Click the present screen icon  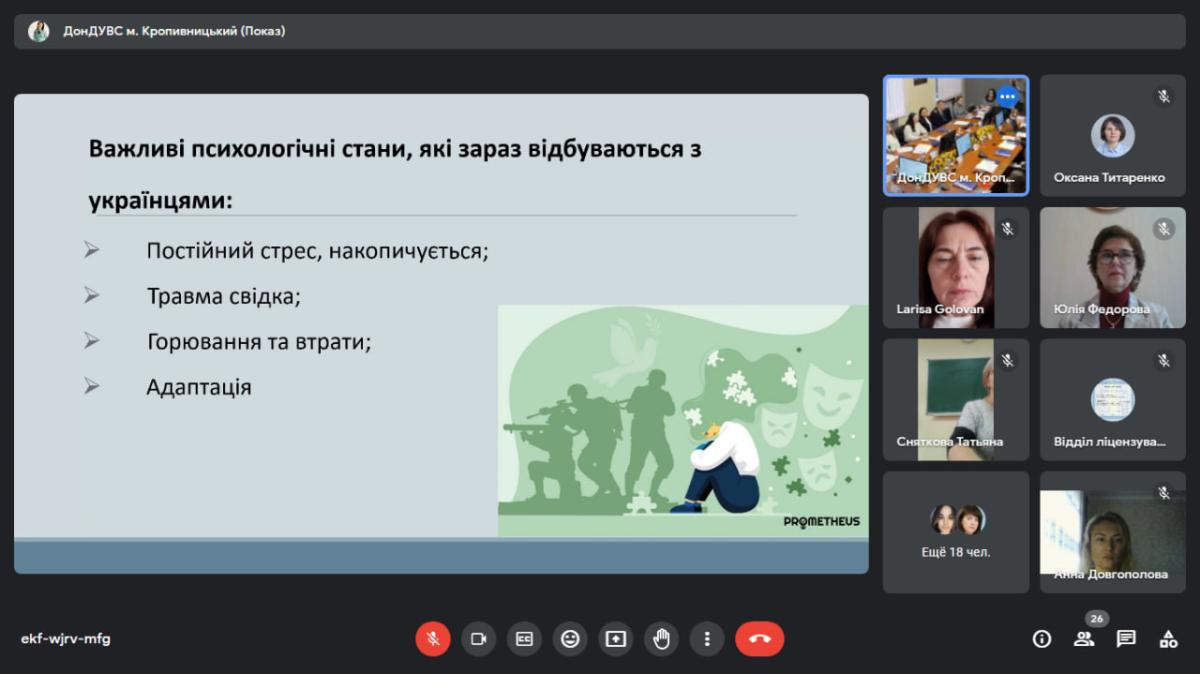(x=616, y=639)
